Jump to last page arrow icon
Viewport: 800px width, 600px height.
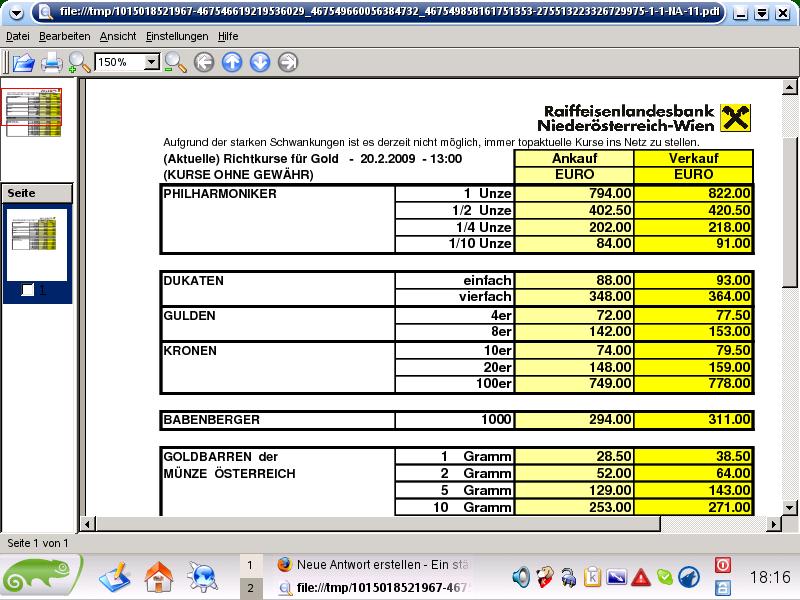coord(288,62)
